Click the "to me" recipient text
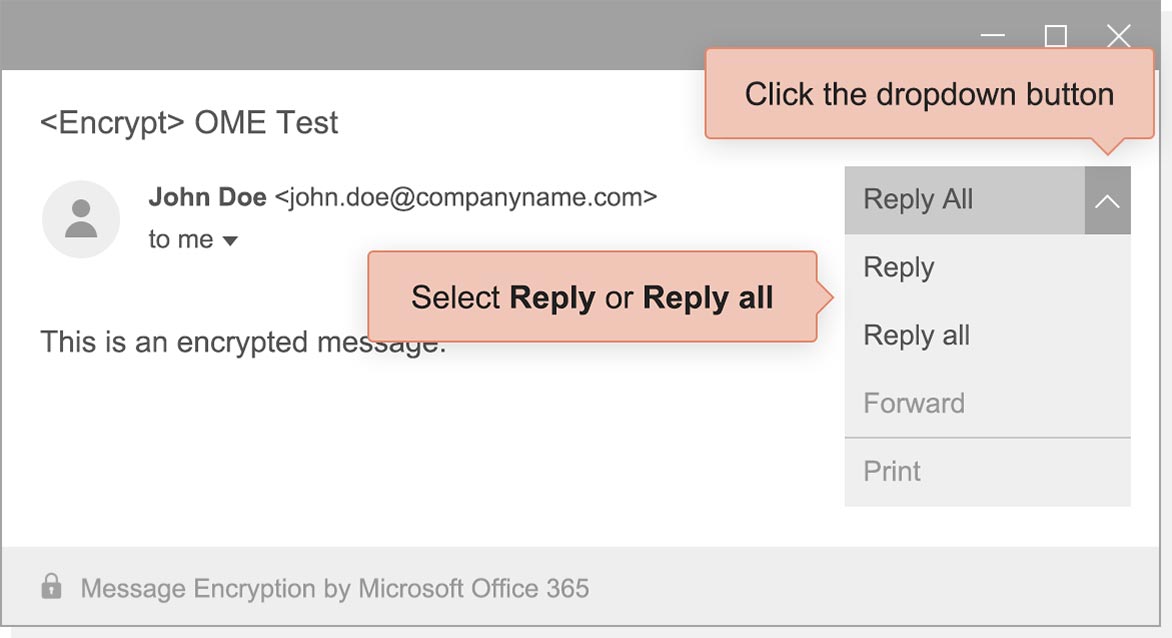This screenshot has height=638, width=1172. coord(181,240)
